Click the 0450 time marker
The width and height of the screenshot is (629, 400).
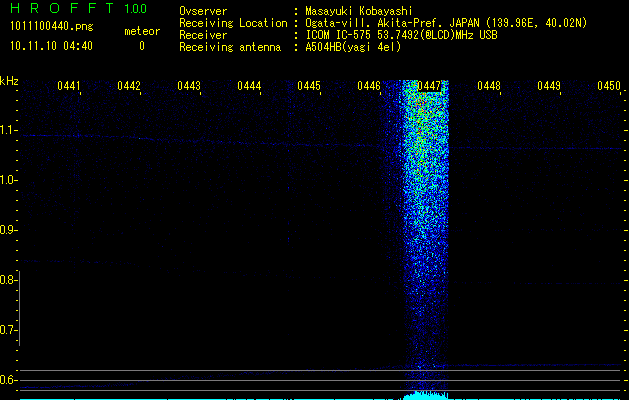coord(609,86)
